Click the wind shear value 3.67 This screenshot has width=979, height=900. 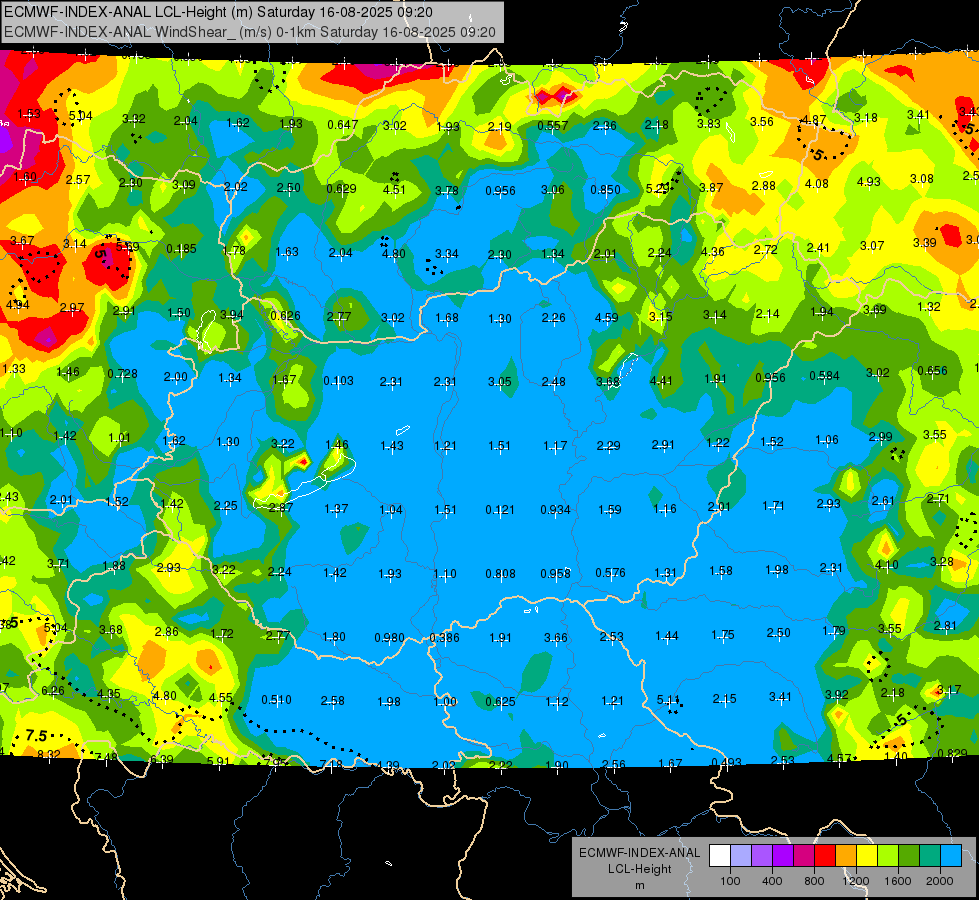(x=22, y=240)
